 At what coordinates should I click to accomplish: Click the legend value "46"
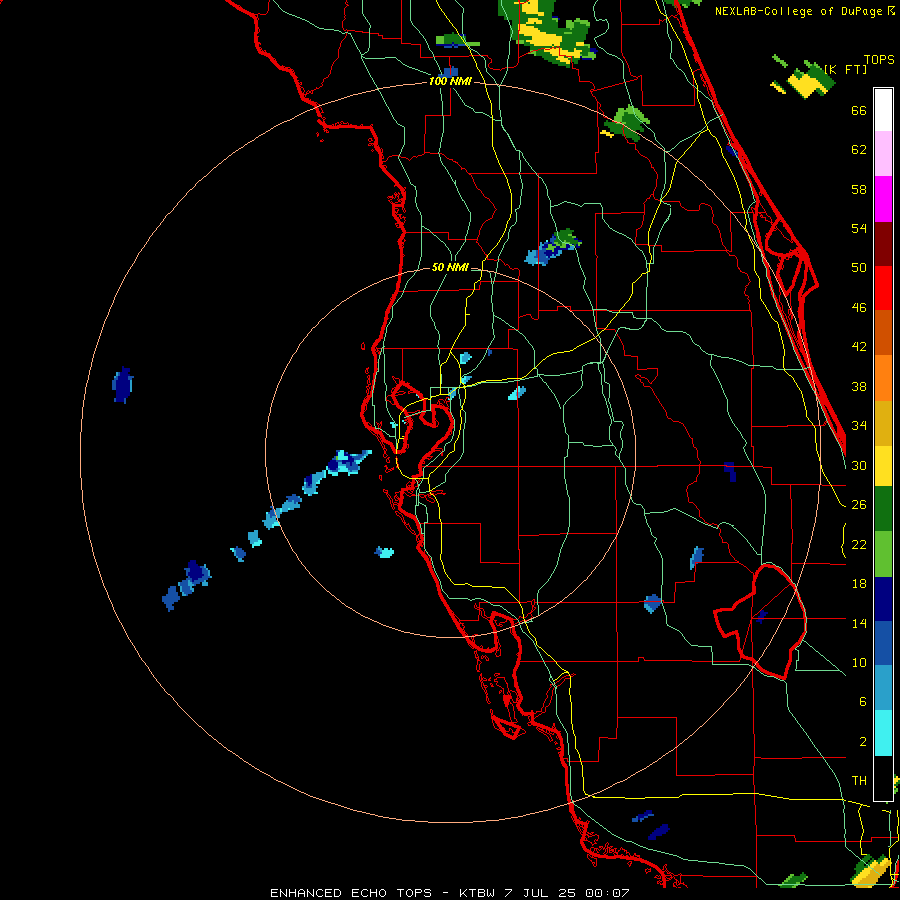tap(859, 308)
